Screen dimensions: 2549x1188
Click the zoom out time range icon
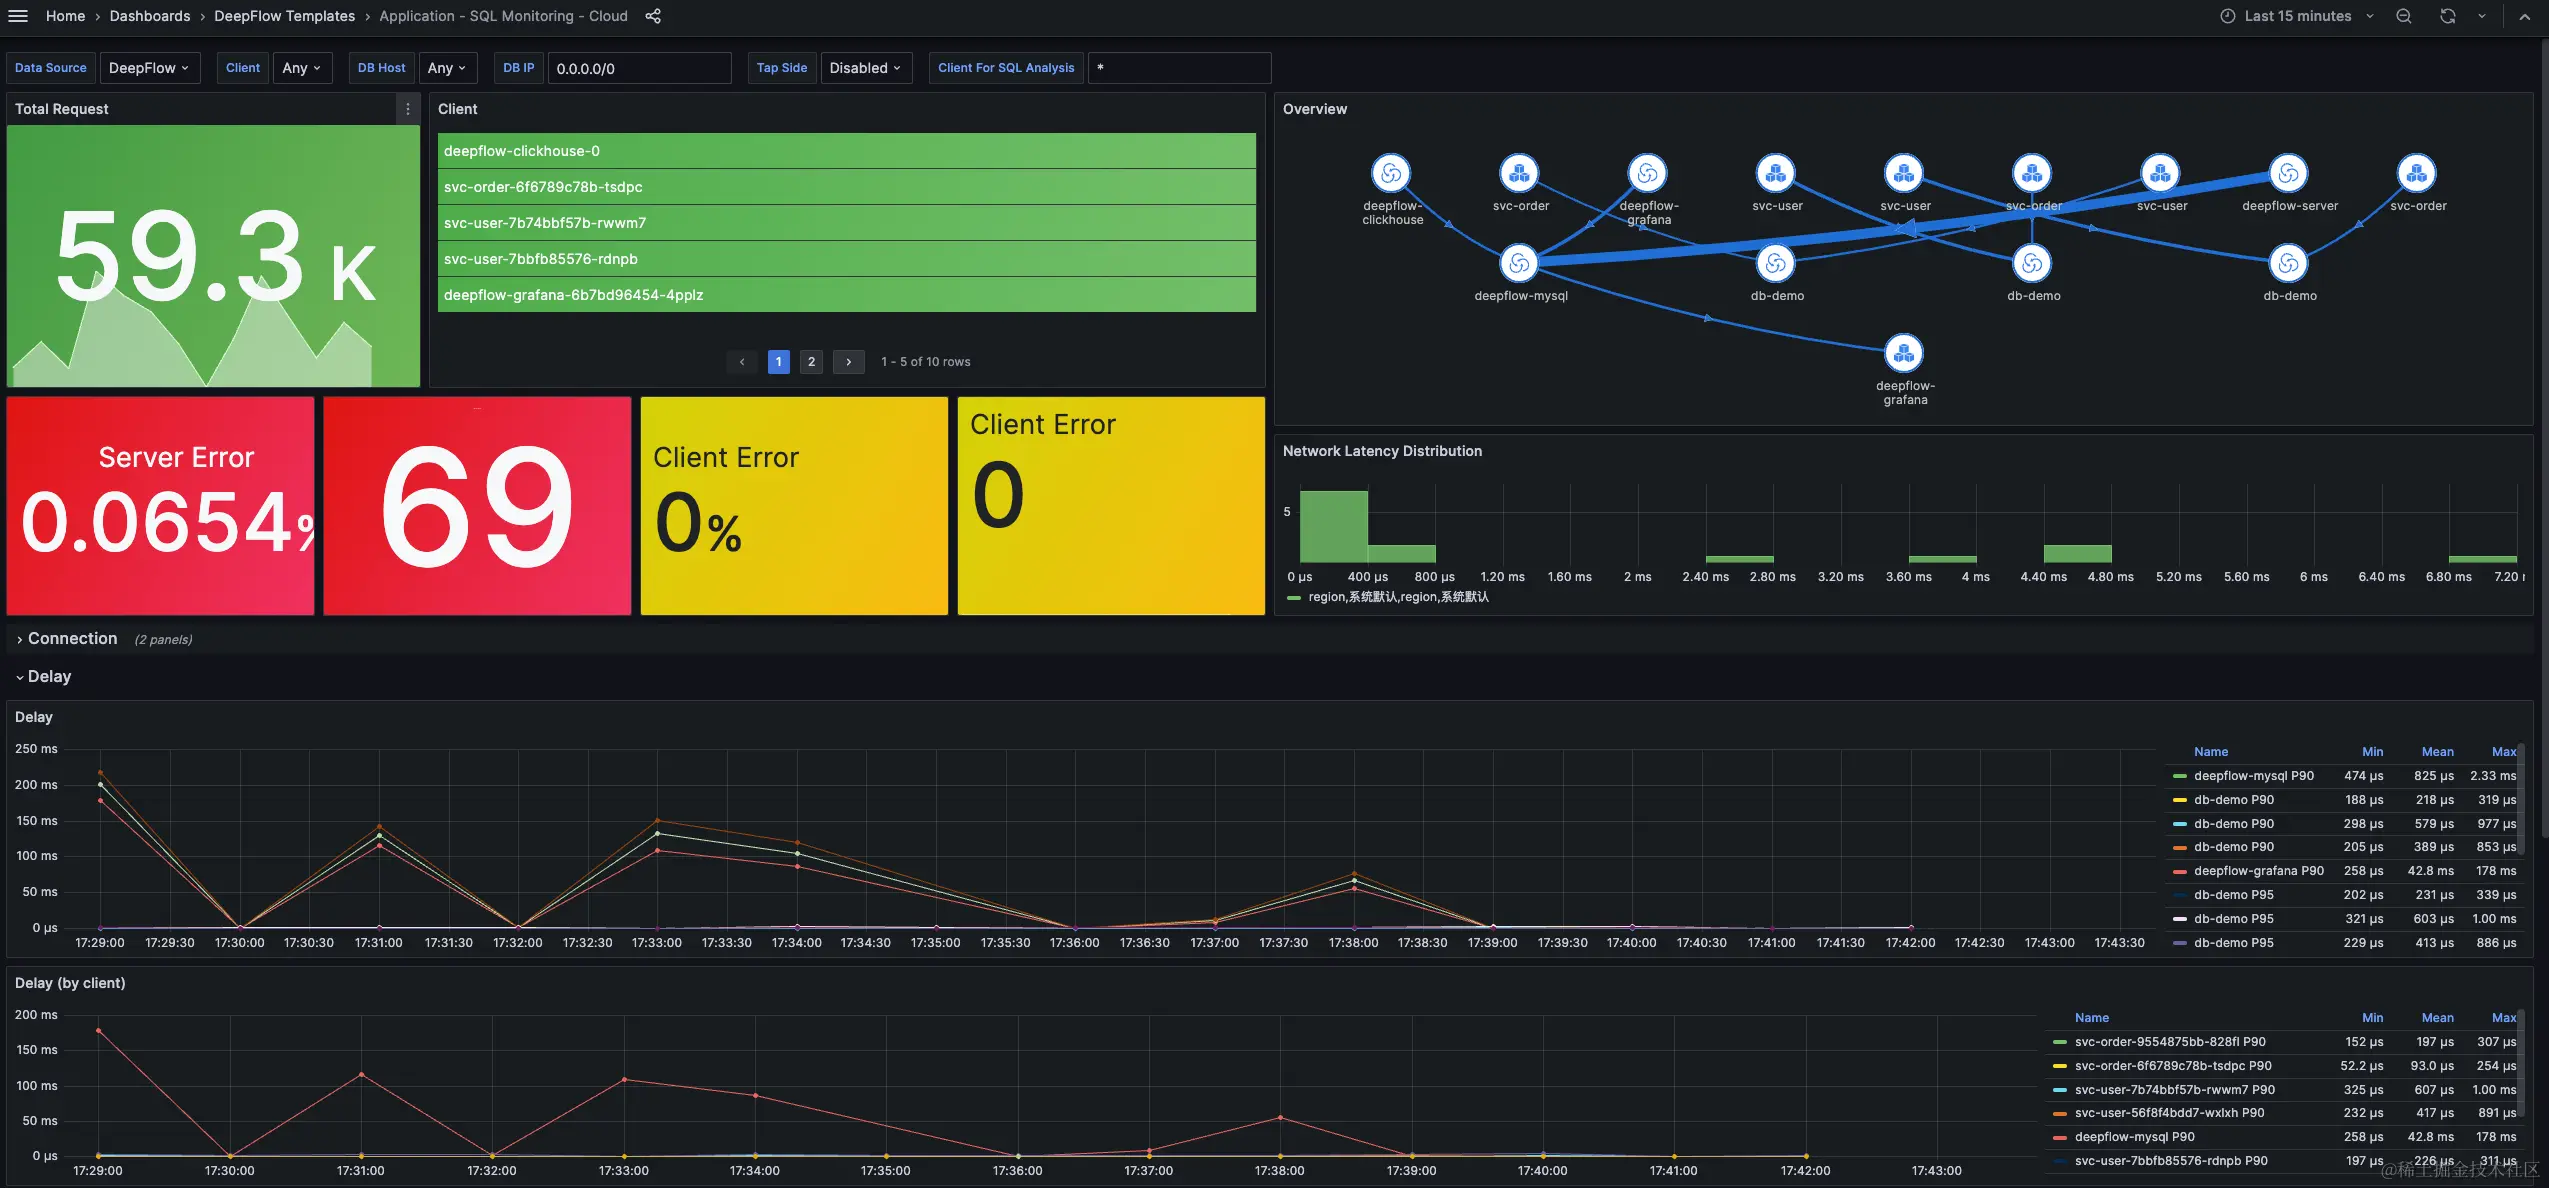tap(2404, 16)
